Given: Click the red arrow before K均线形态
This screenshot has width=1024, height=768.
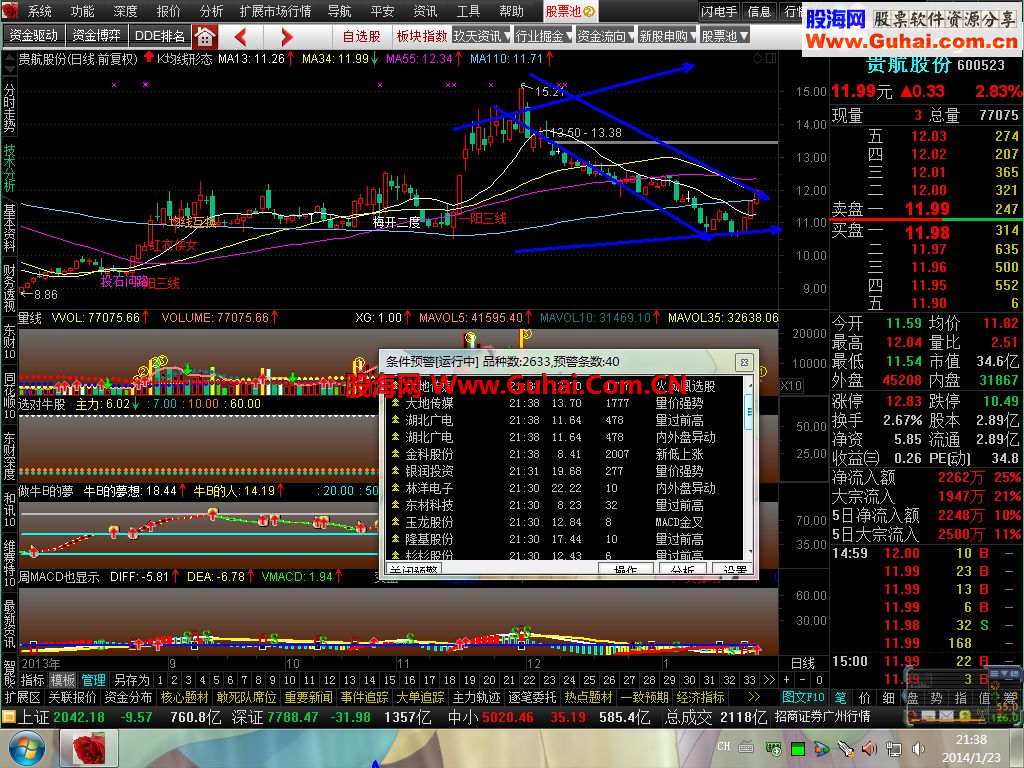Looking at the screenshot, I should [149, 57].
